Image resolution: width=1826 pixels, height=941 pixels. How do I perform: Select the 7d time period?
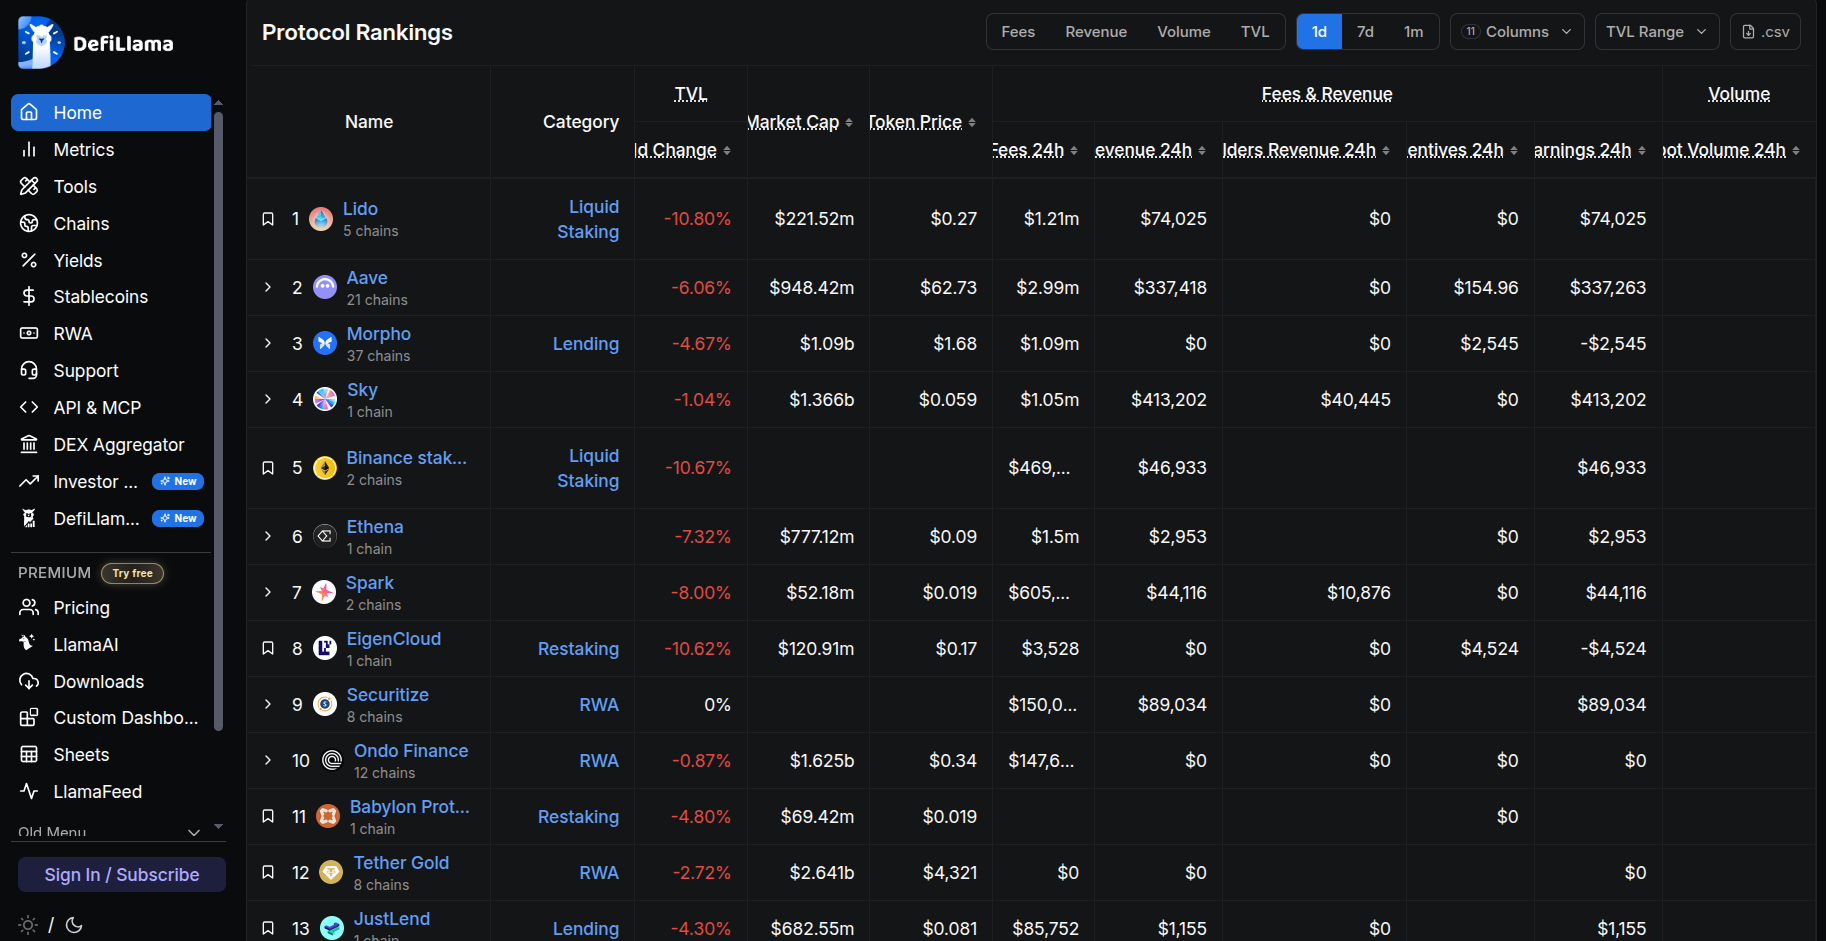pyautogui.click(x=1365, y=32)
